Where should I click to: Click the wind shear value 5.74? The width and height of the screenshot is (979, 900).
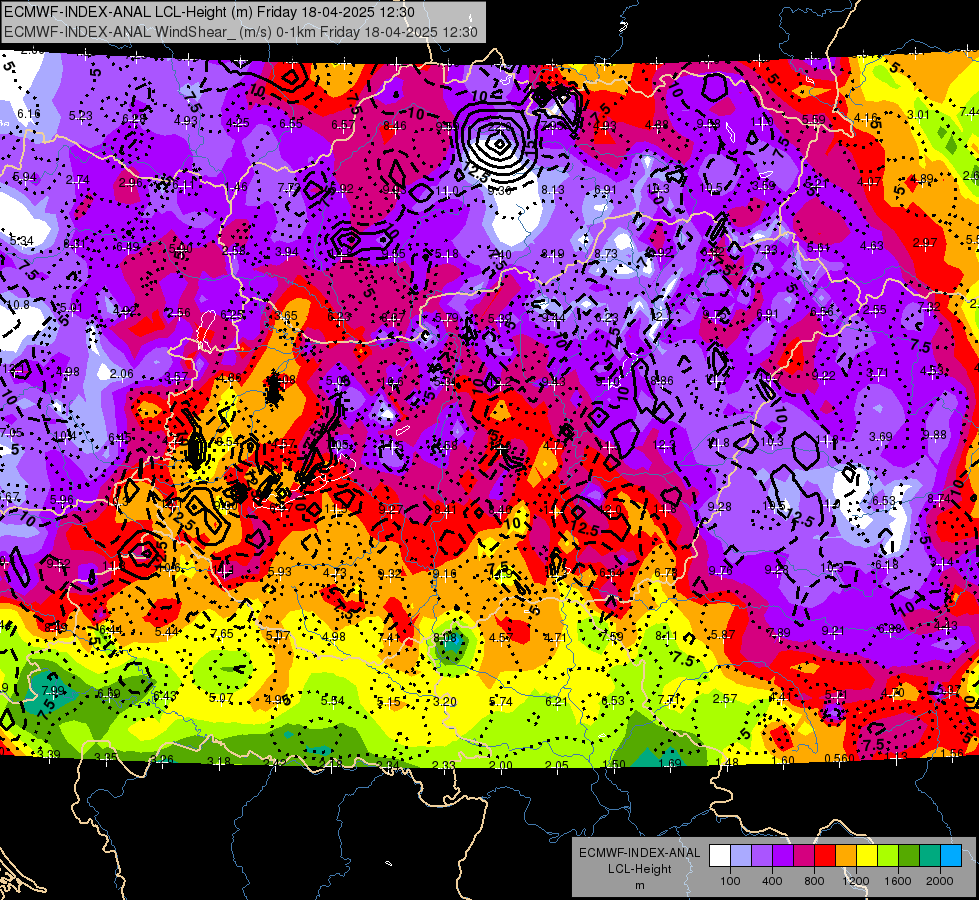point(501,701)
